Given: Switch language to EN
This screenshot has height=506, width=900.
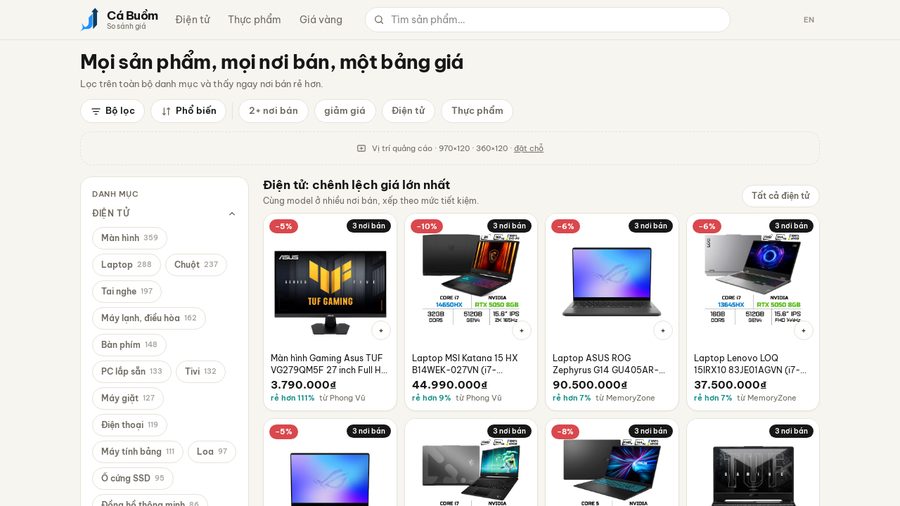Looking at the screenshot, I should [809, 20].
